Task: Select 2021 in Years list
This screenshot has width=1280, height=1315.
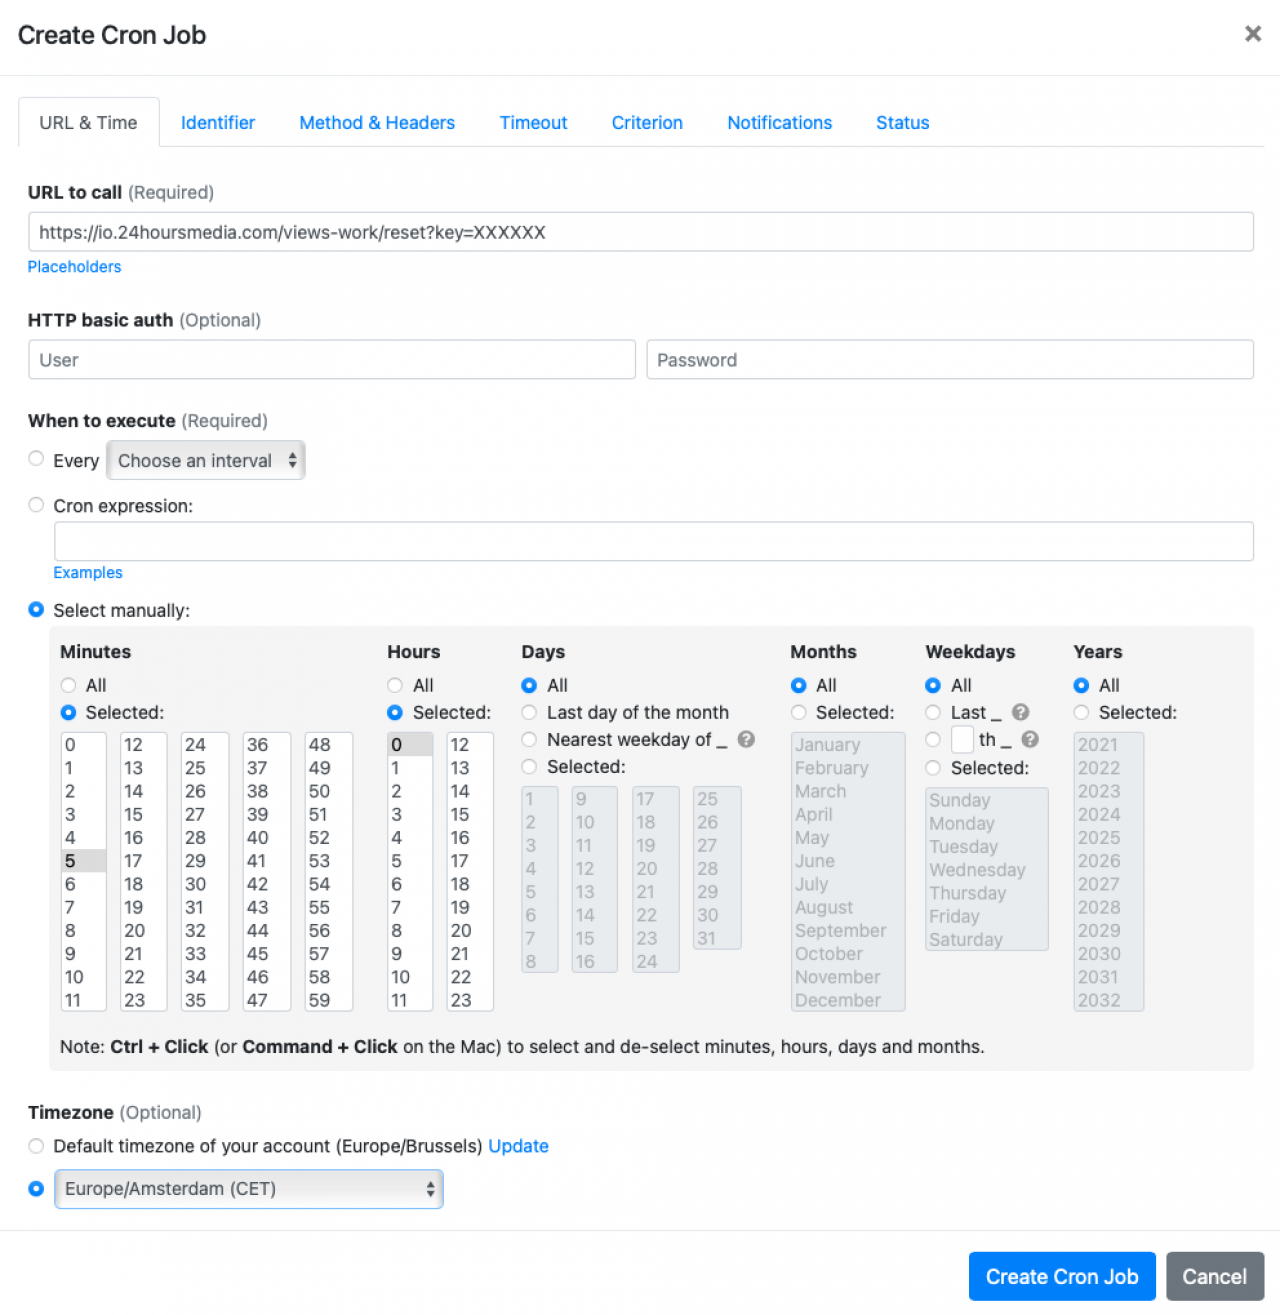Action: (1108, 745)
